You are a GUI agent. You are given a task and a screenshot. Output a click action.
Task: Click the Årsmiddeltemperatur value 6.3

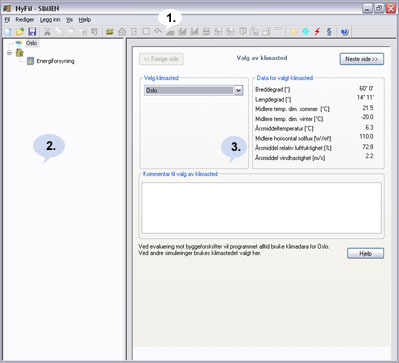click(369, 128)
